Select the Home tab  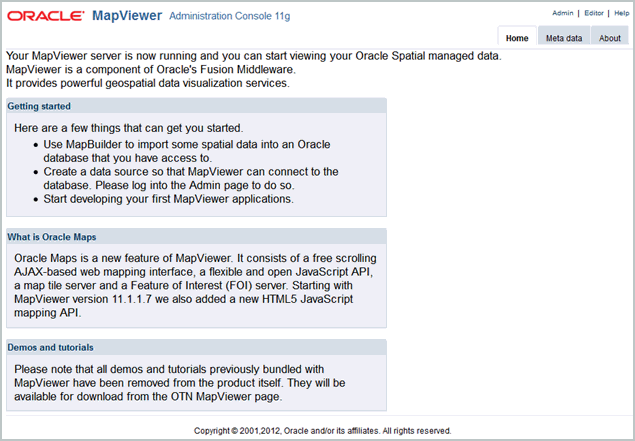point(517,36)
